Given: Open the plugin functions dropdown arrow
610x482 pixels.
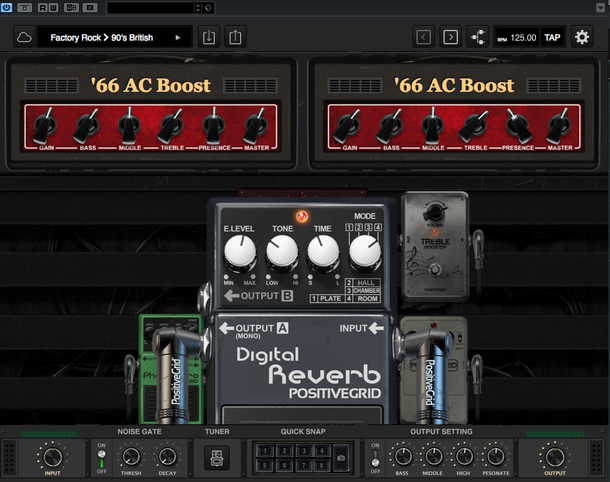Looking at the screenshot, I should 600,7.
